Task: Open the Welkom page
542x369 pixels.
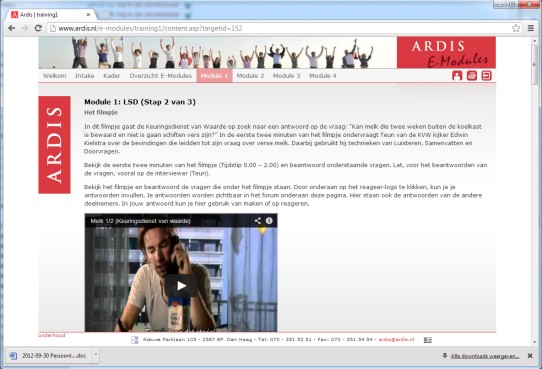Action: 55,76
